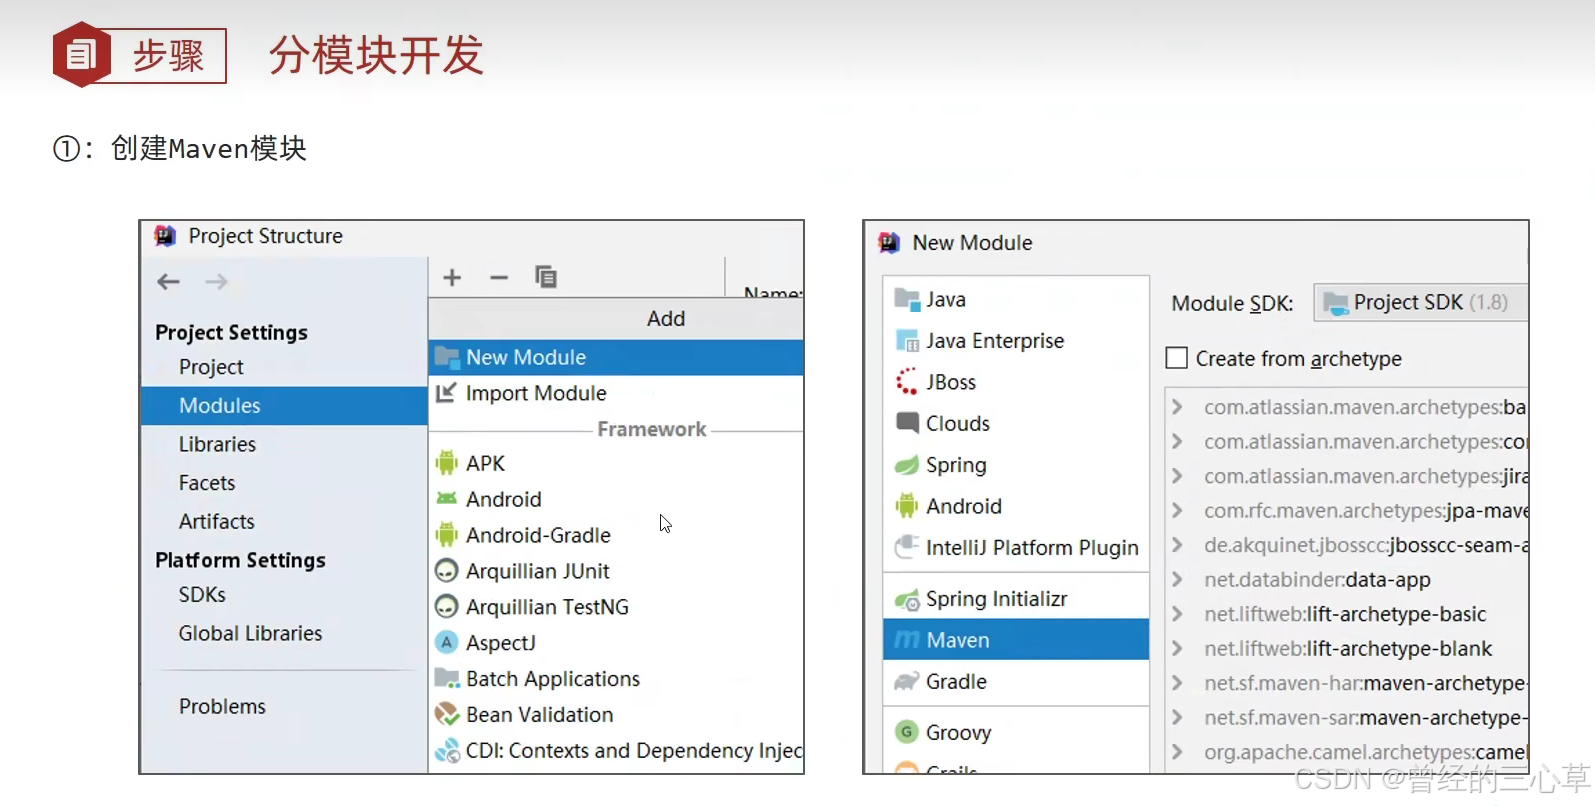The image size is (1595, 806).
Task: Click the Spring leaf icon
Action: tap(907, 465)
